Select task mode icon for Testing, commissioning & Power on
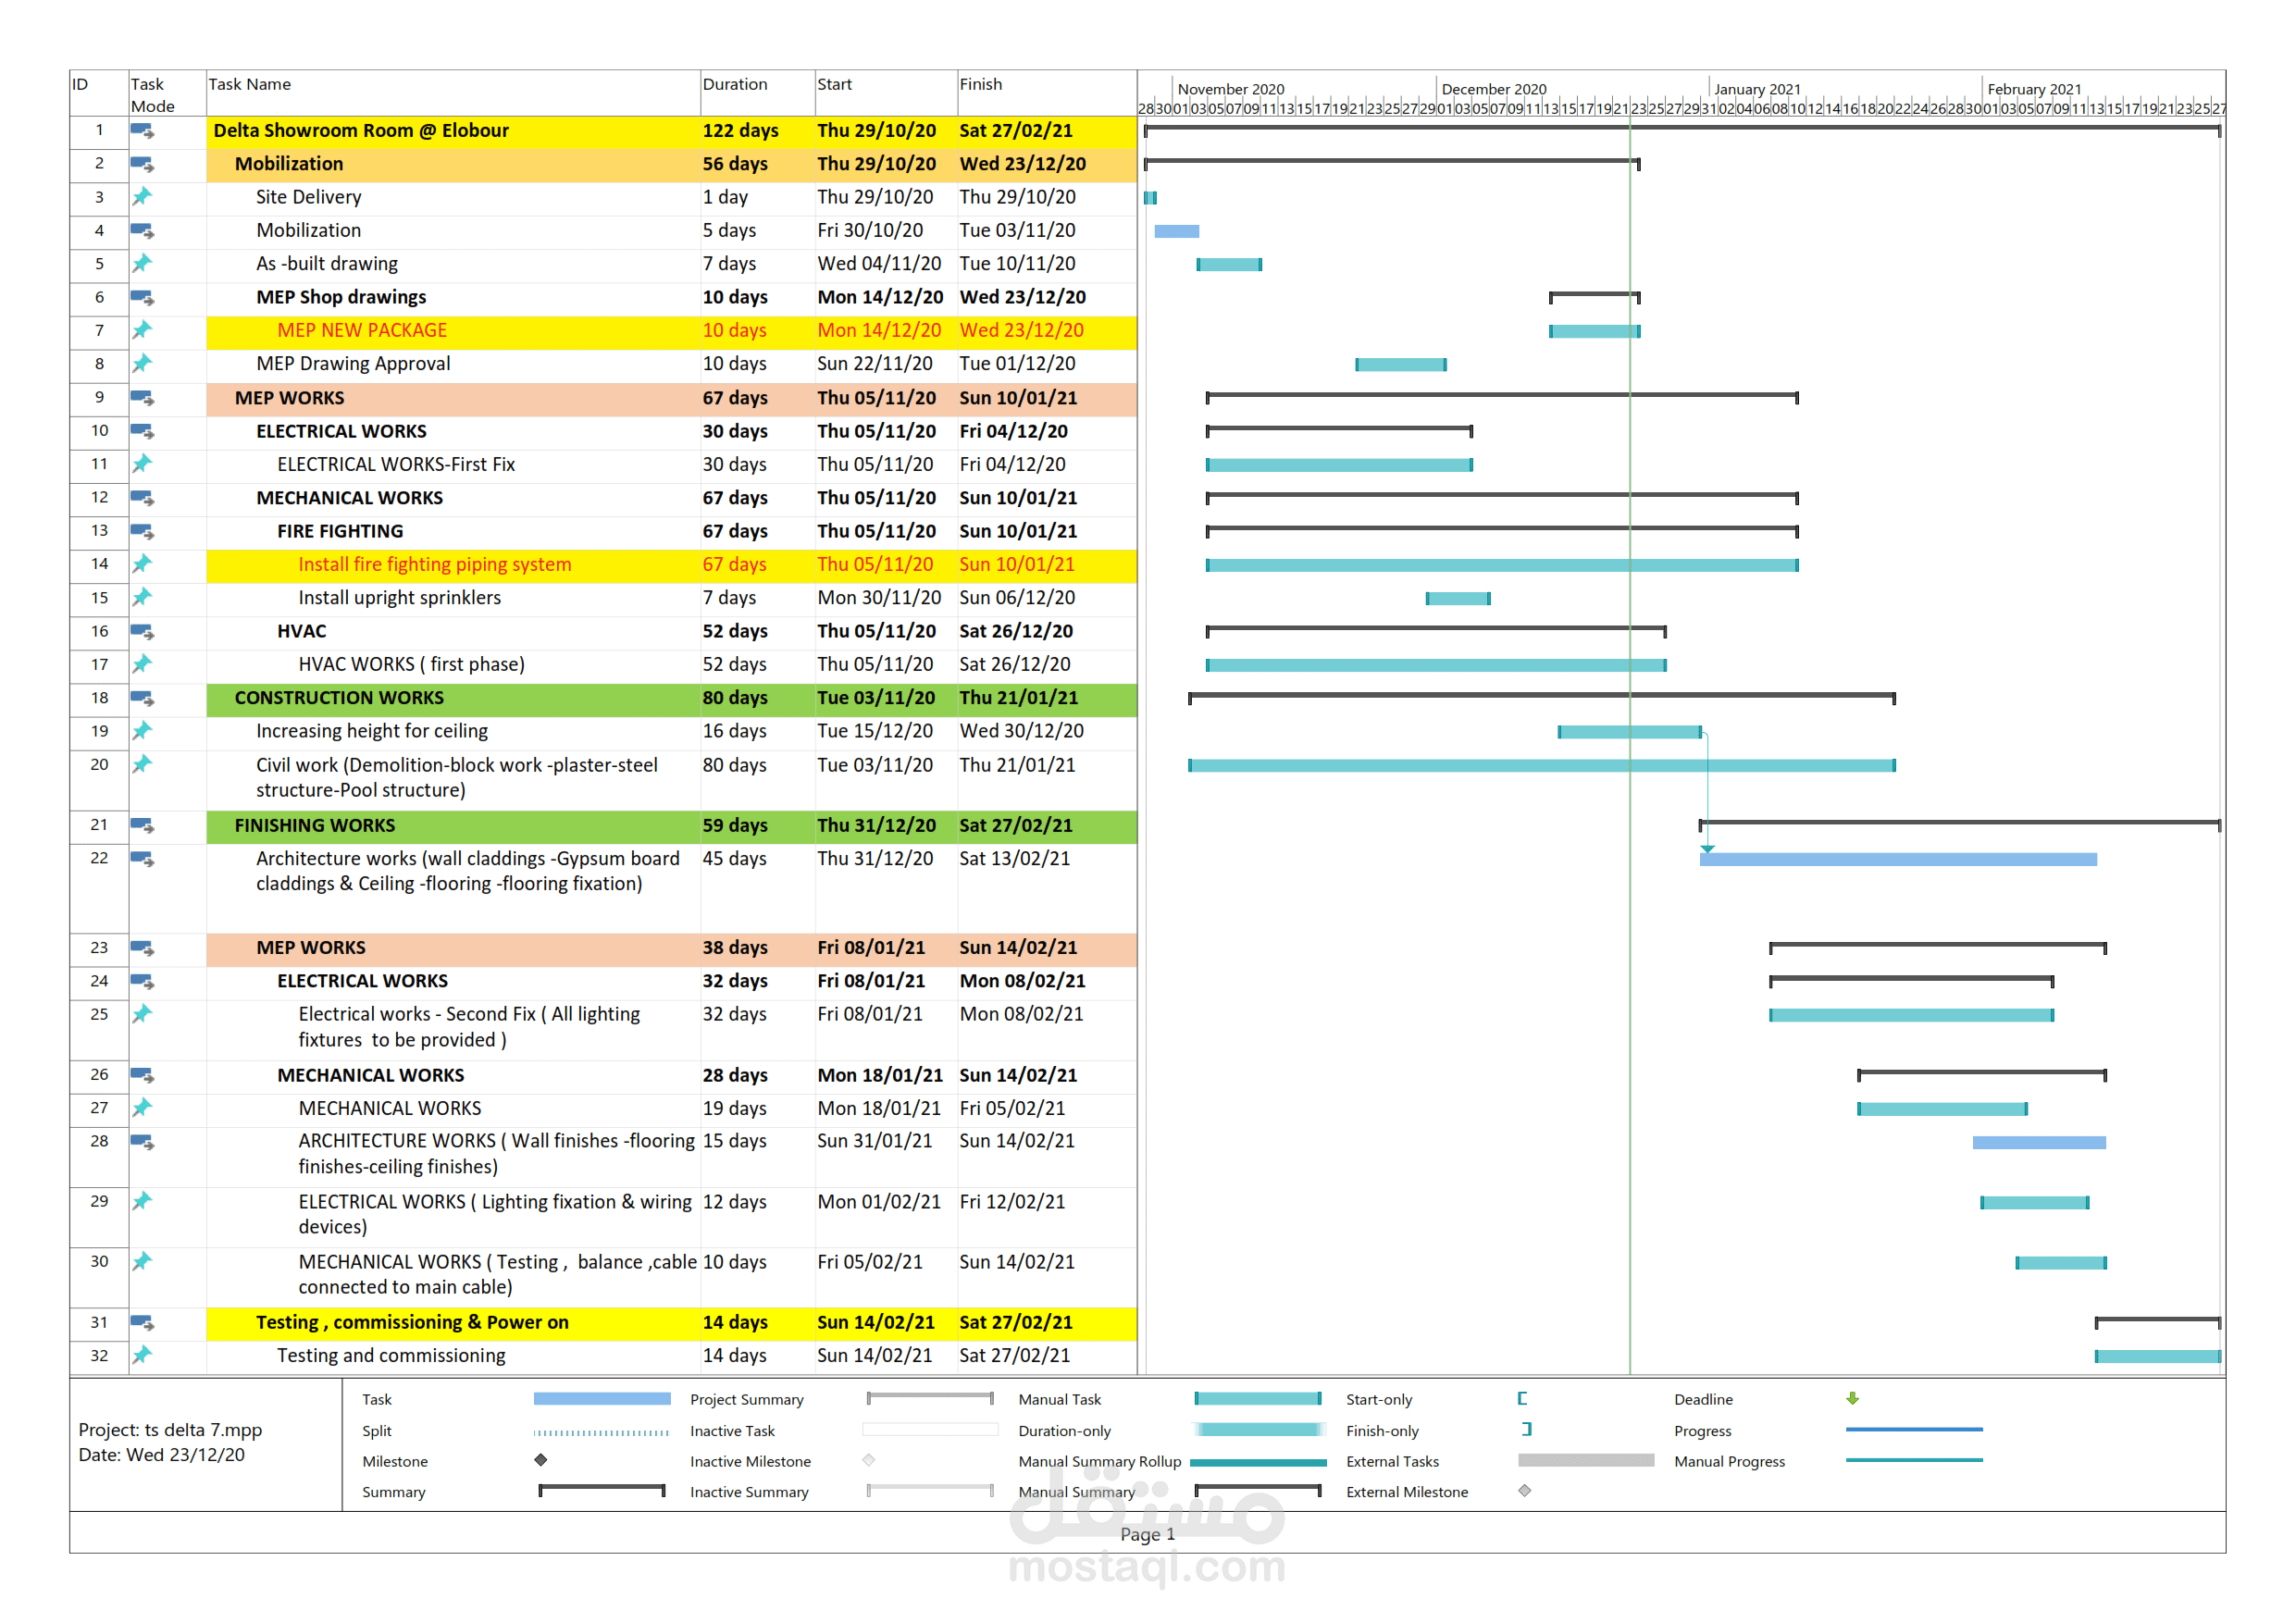The width and height of the screenshot is (2296, 1623). [x=142, y=1323]
